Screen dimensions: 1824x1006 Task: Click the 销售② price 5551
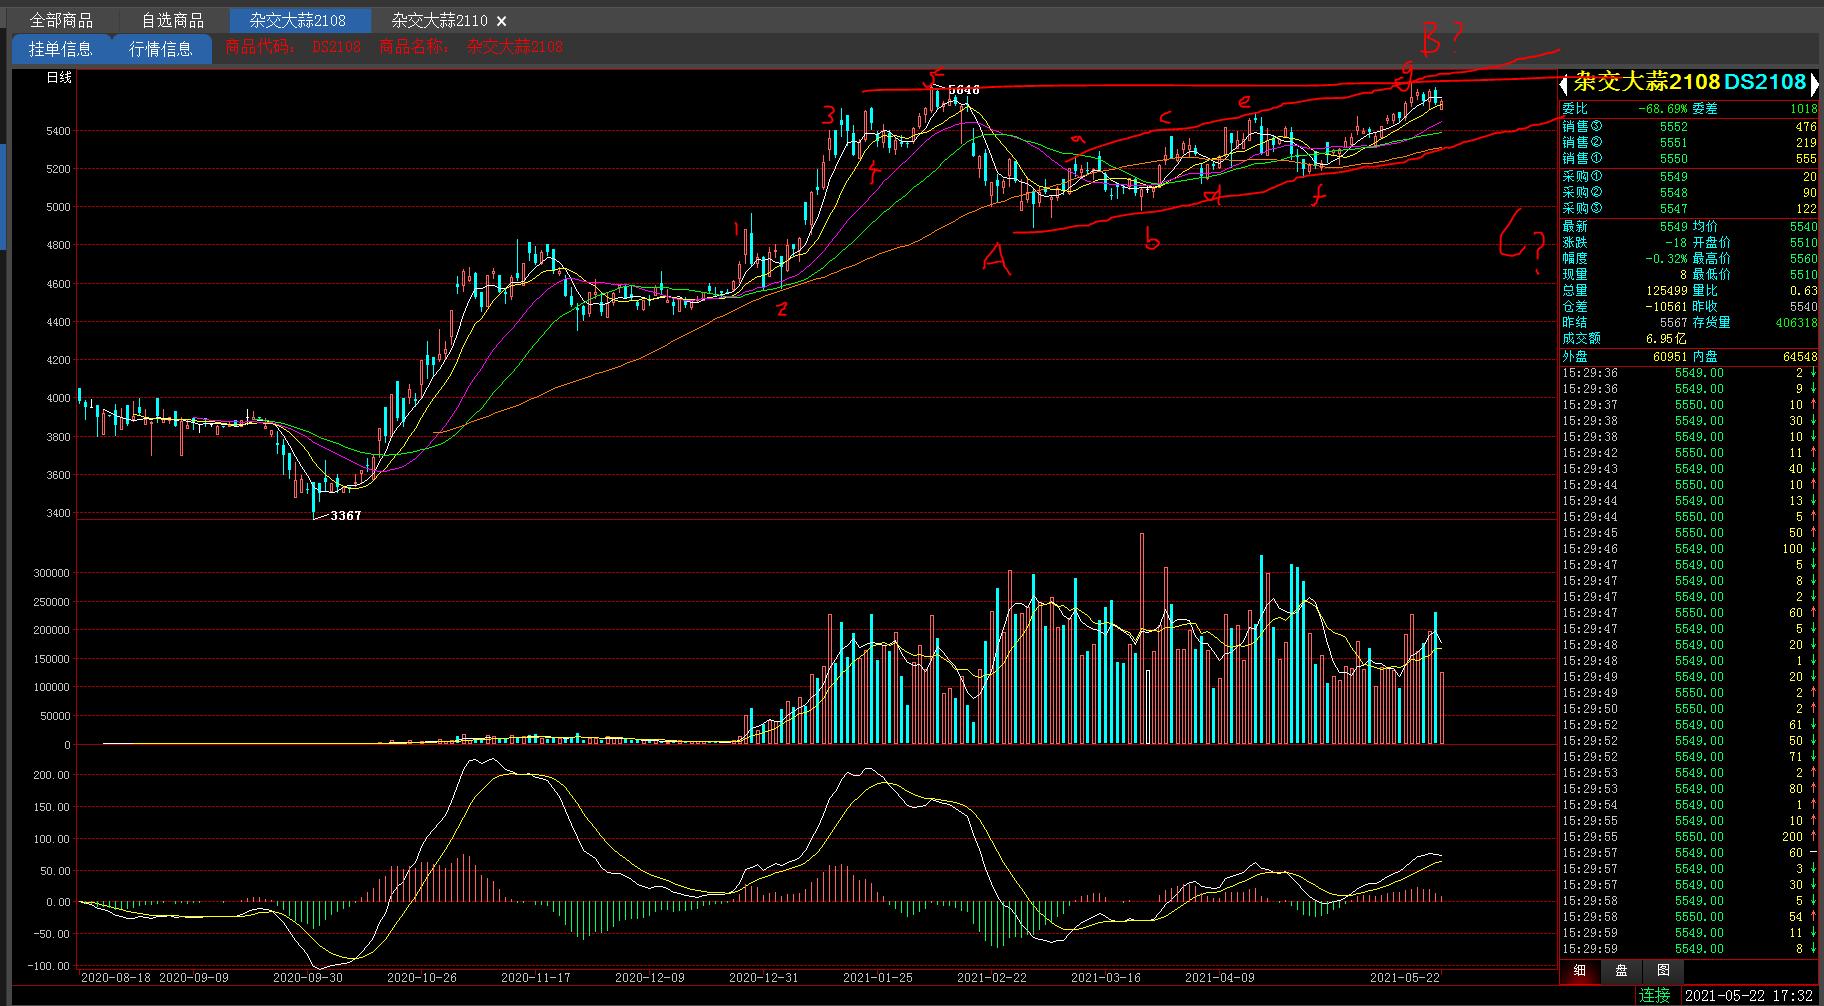[x=1673, y=143]
